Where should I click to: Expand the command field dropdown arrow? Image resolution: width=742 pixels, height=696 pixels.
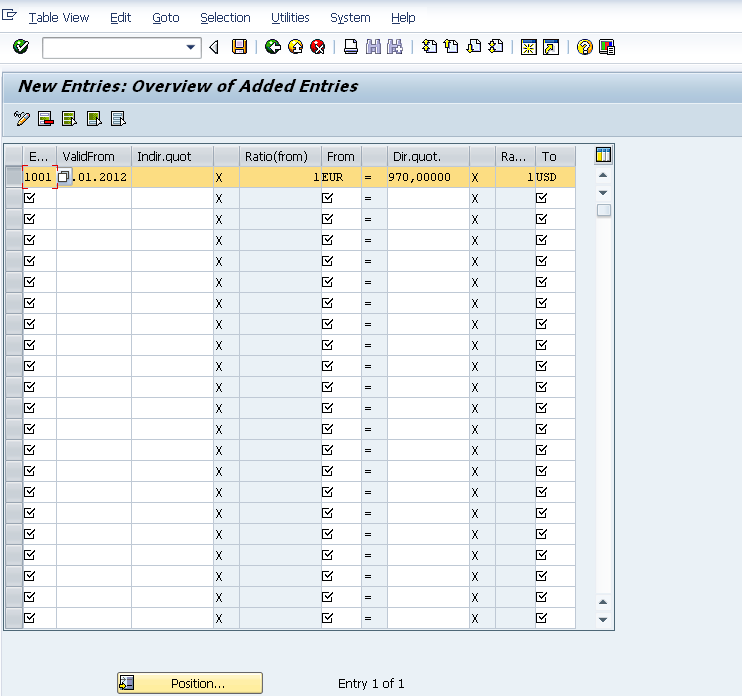pyautogui.click(x=190, y=47)
